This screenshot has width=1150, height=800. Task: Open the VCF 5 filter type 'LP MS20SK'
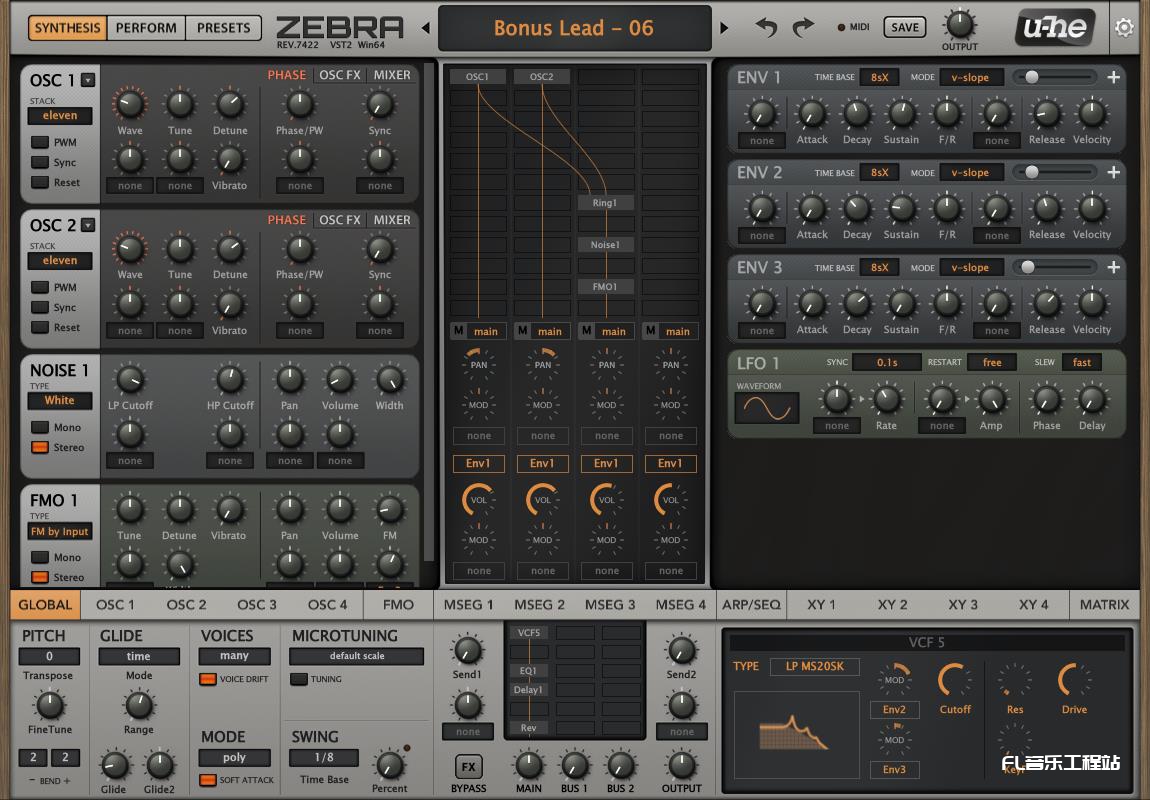(x=814, y=666)
